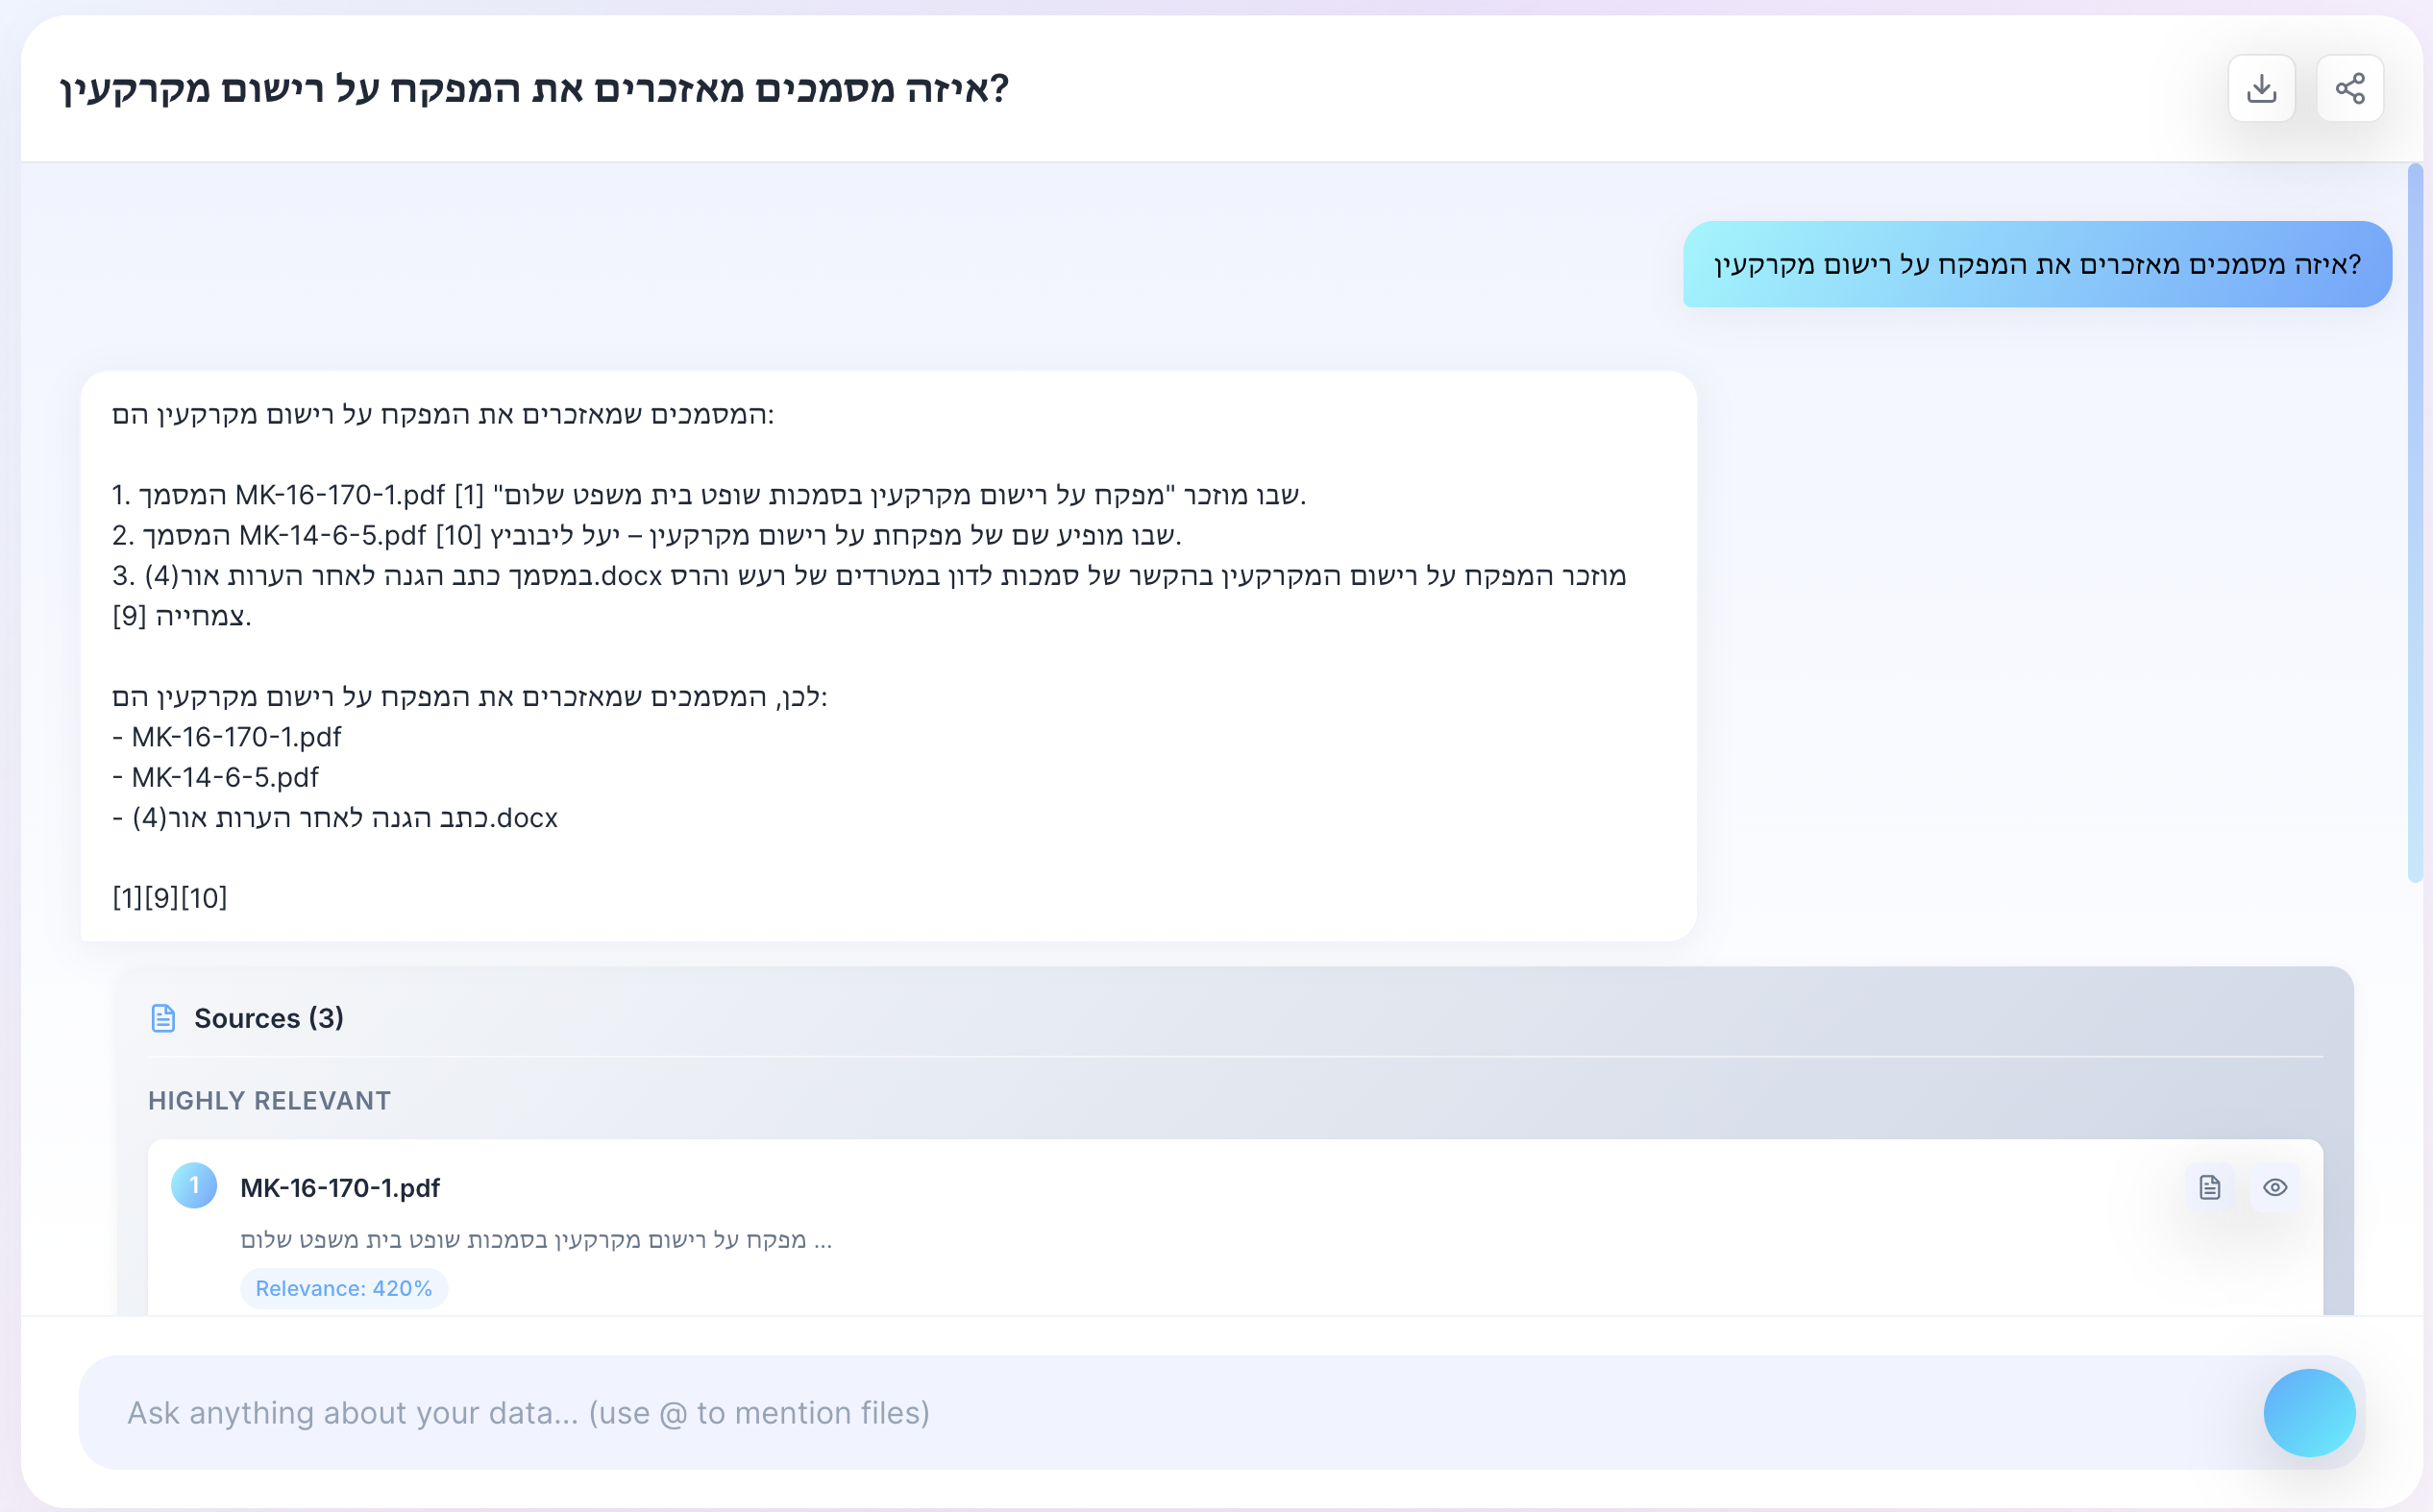Click the share conversation icon
Viewport: 2433px width, 1512px height.
(2349, 89)
